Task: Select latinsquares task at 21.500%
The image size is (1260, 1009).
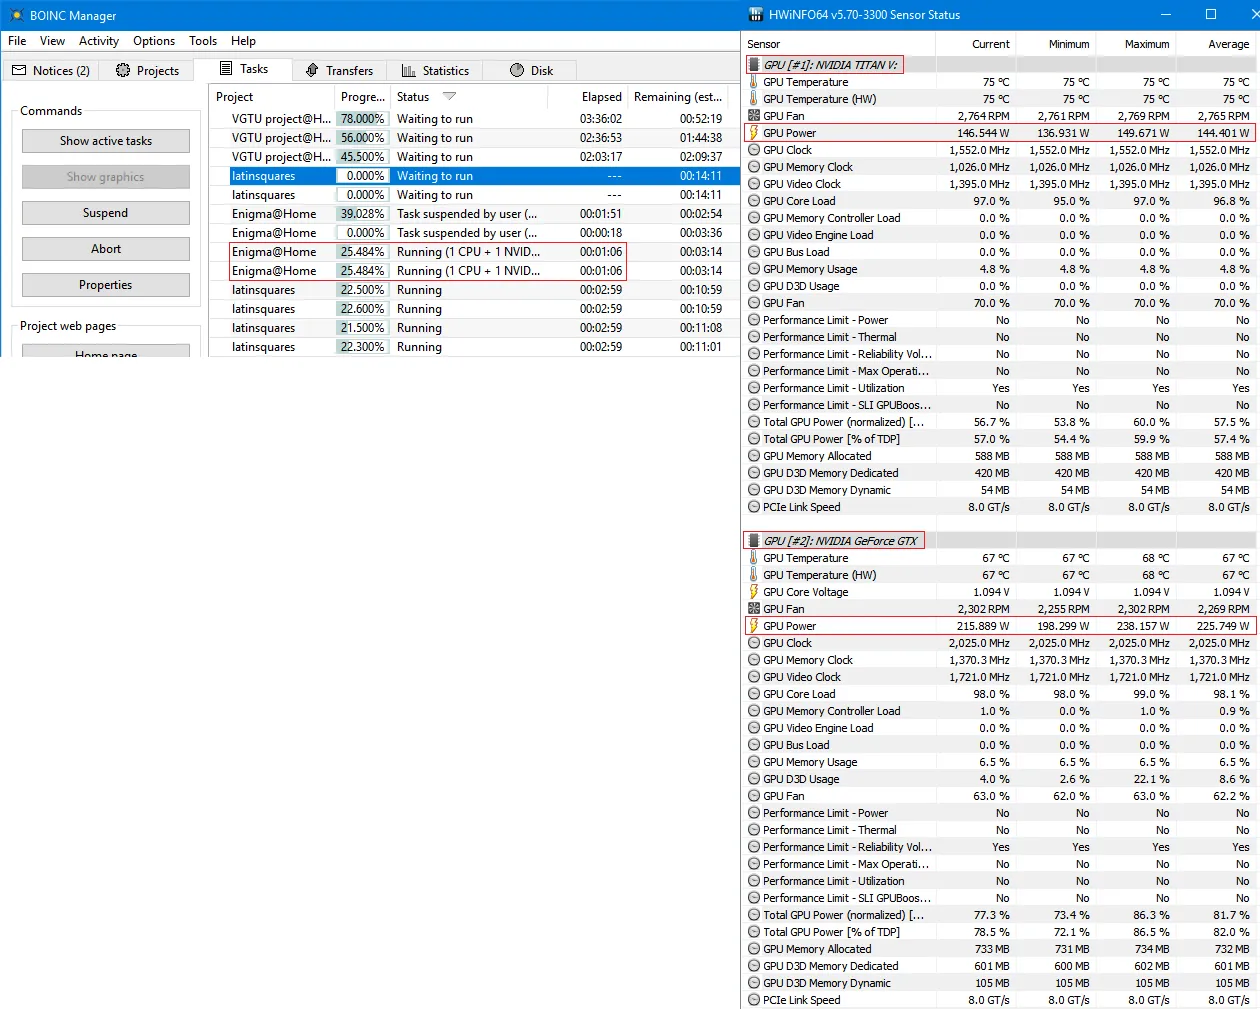Action: coord(474,328)
